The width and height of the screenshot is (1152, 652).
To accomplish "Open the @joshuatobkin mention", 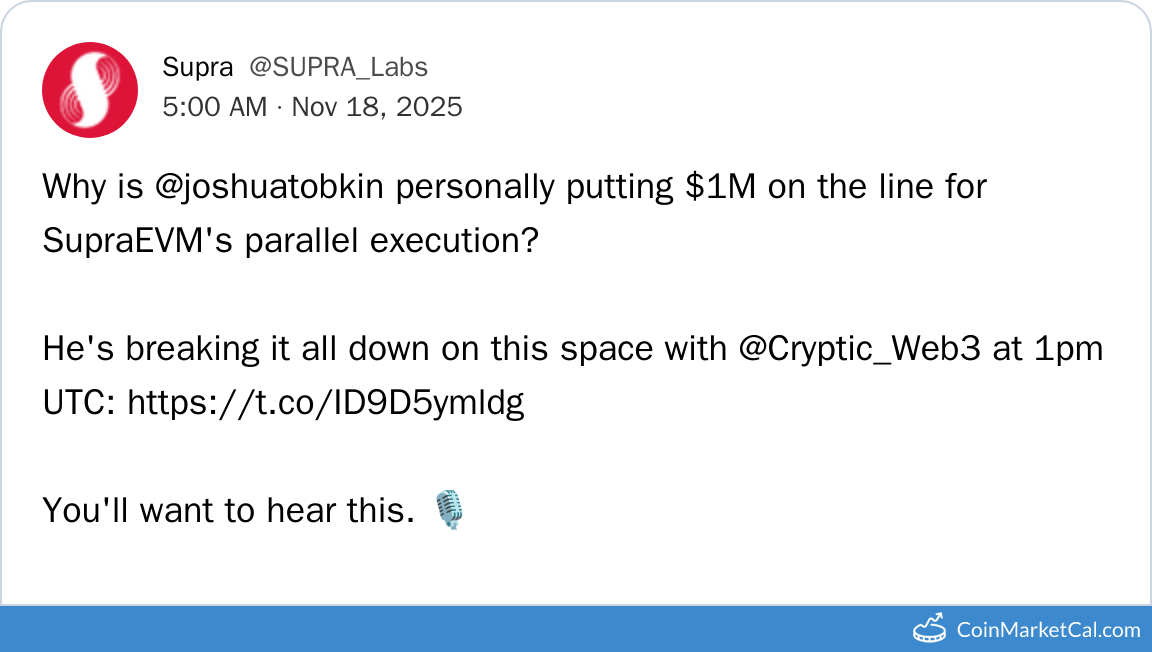I will click(266, 187).
